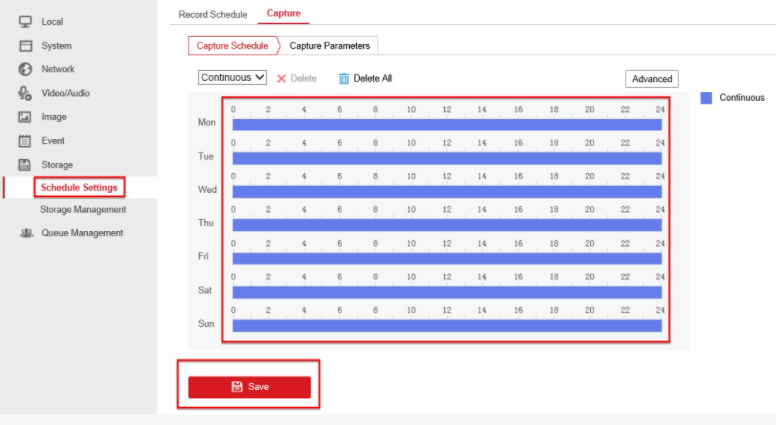Viewport: 776px width, 425px height.
Task: Click the System icon in sidebar
Action: (26, 46)
